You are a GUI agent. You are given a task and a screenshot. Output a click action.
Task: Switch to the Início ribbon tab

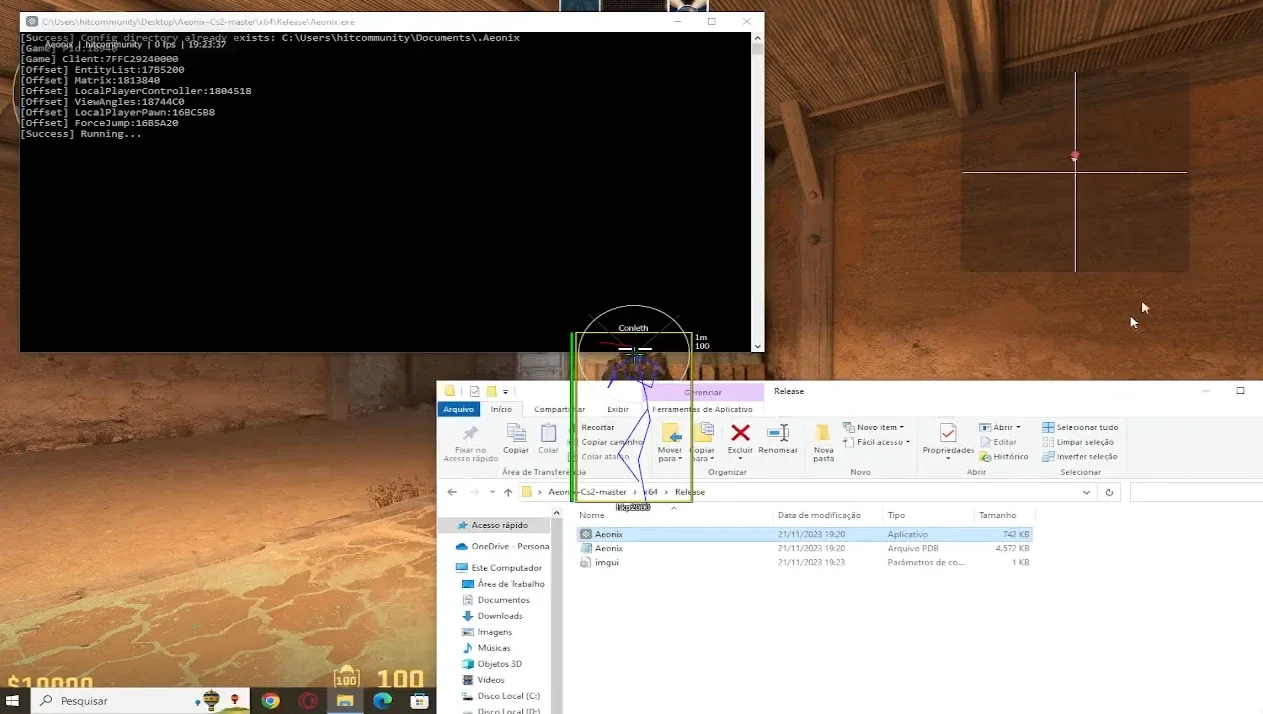click(x=501, y=409)
